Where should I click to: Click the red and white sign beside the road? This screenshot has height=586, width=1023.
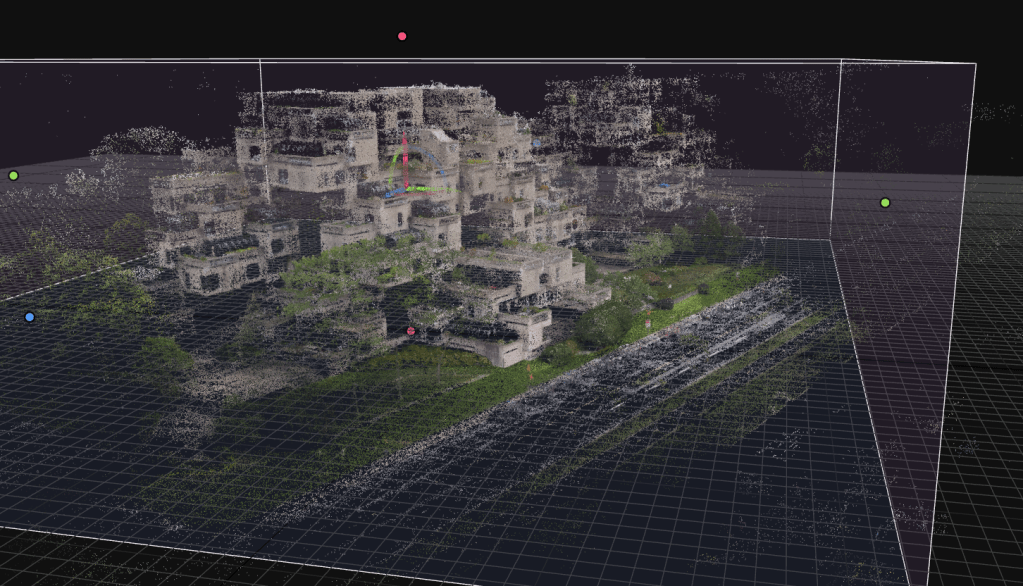[x=648, y=323]
